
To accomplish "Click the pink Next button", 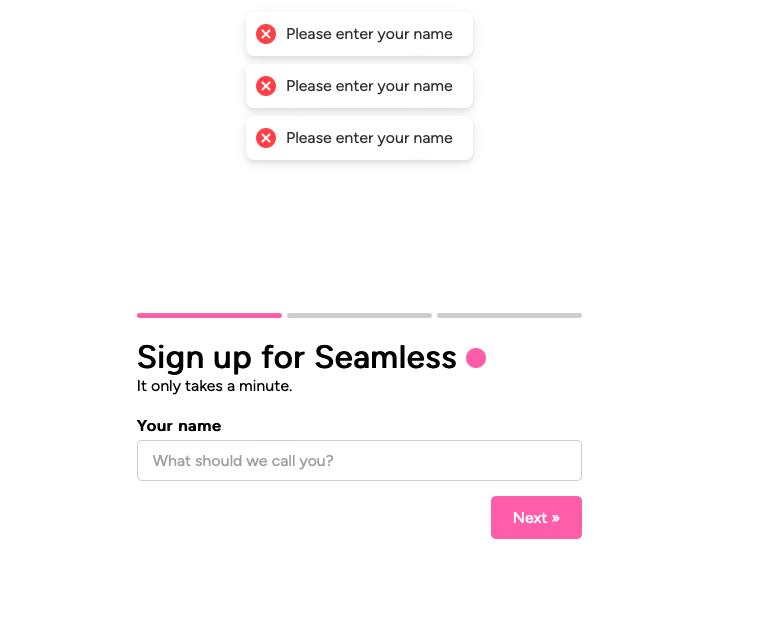I will coord(536,517).
